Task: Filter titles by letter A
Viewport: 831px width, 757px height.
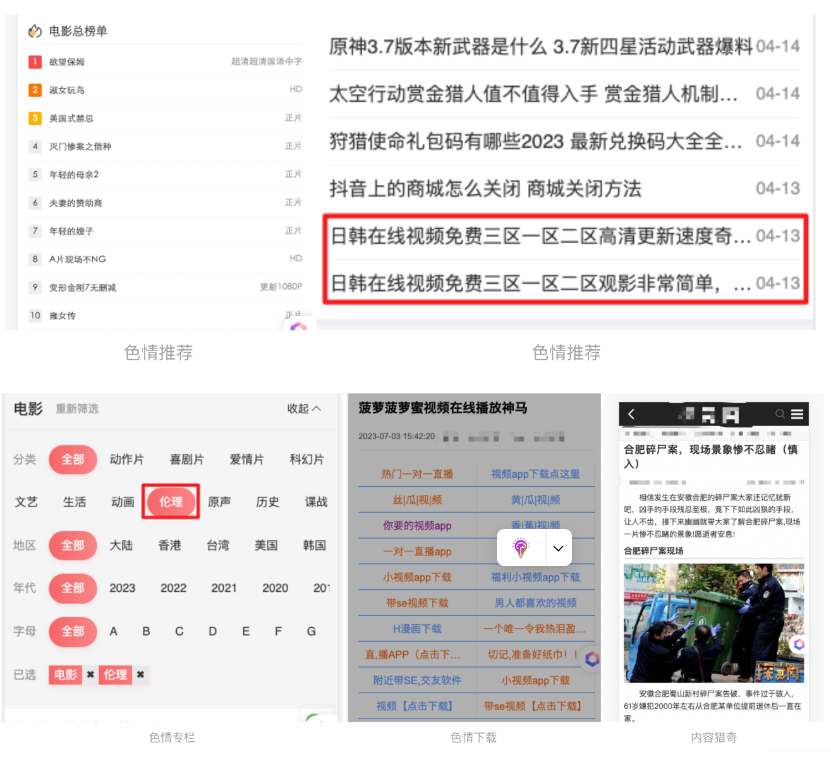Action: pyautogui.click(x=113, y=631)
